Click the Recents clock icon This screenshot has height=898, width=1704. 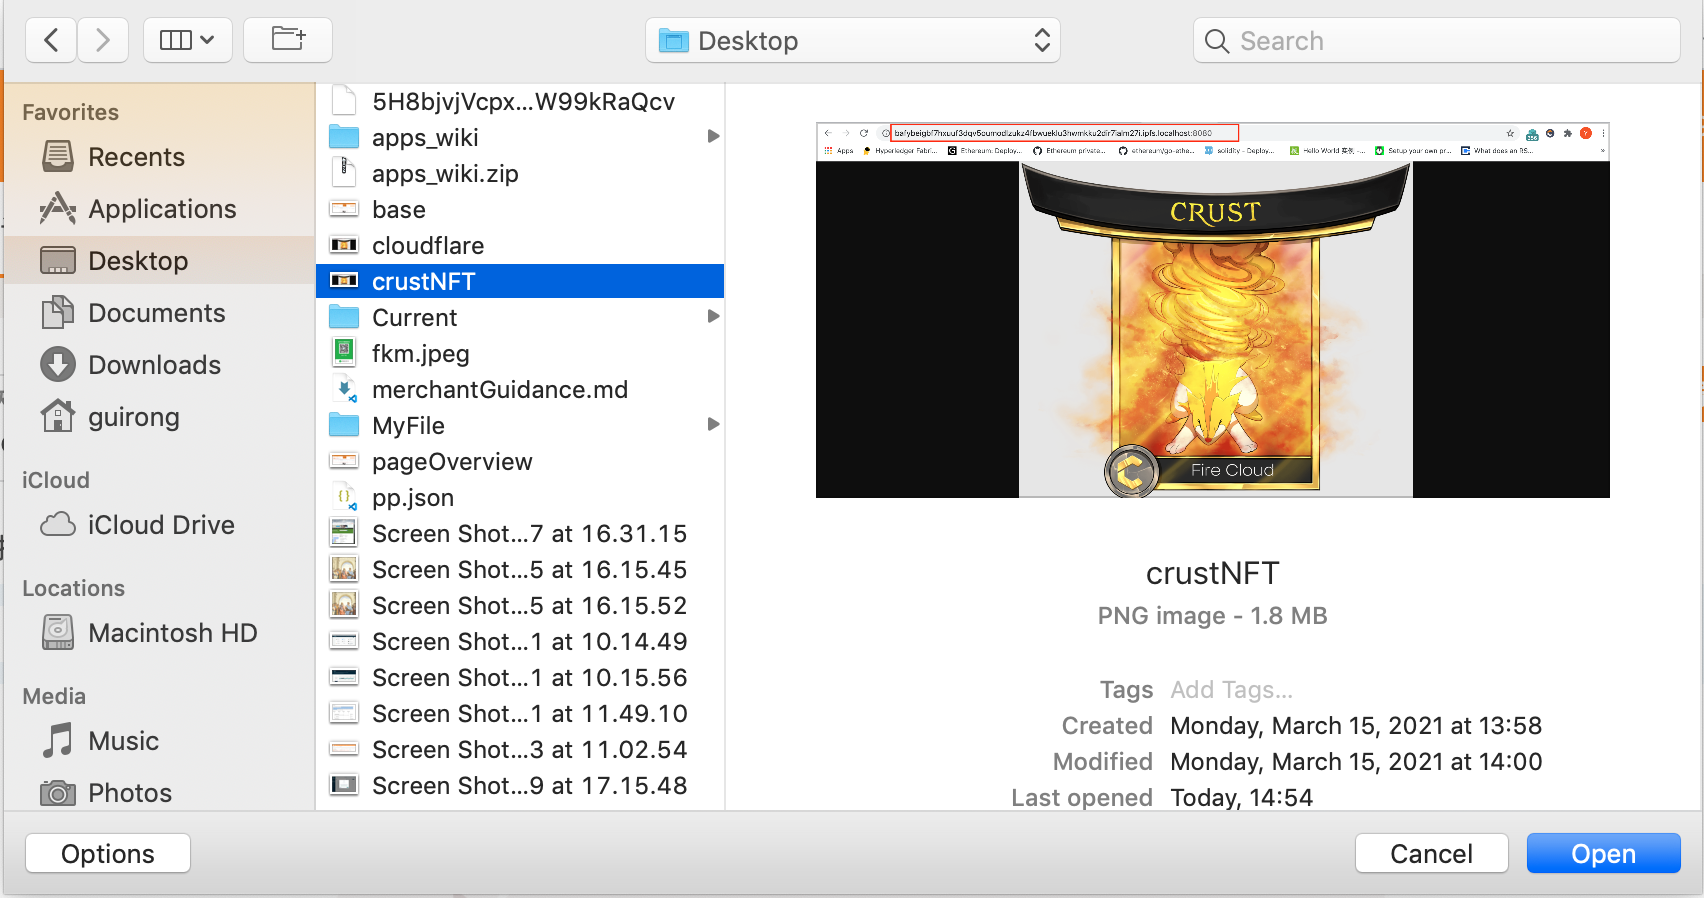58,157
